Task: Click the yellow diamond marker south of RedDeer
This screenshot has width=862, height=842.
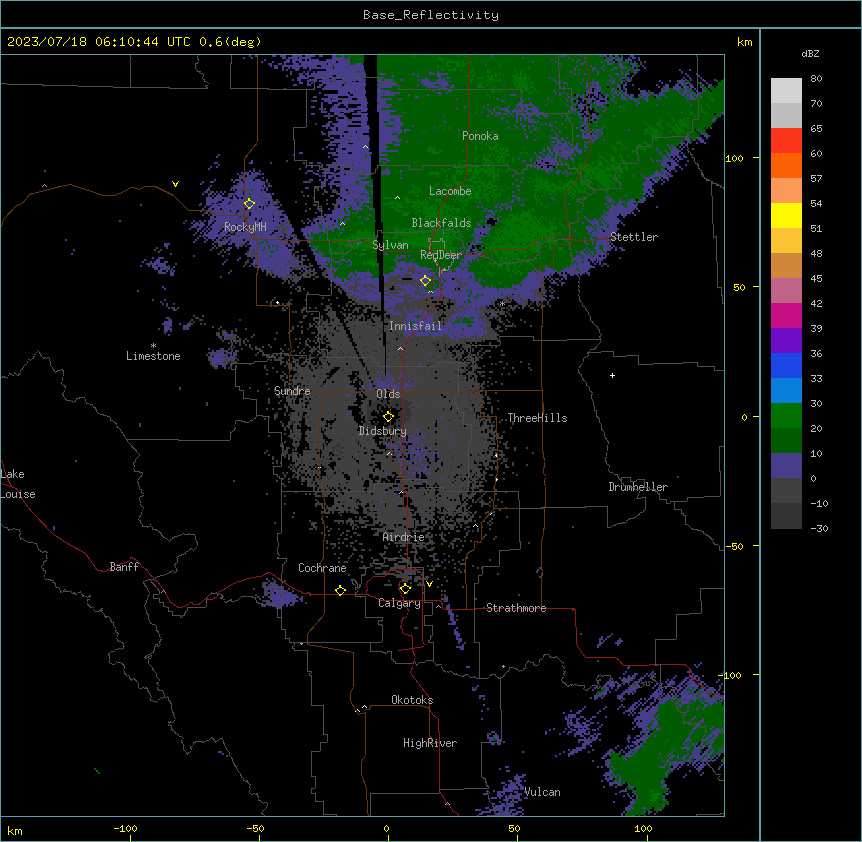Action: click(x=425, y=281)
